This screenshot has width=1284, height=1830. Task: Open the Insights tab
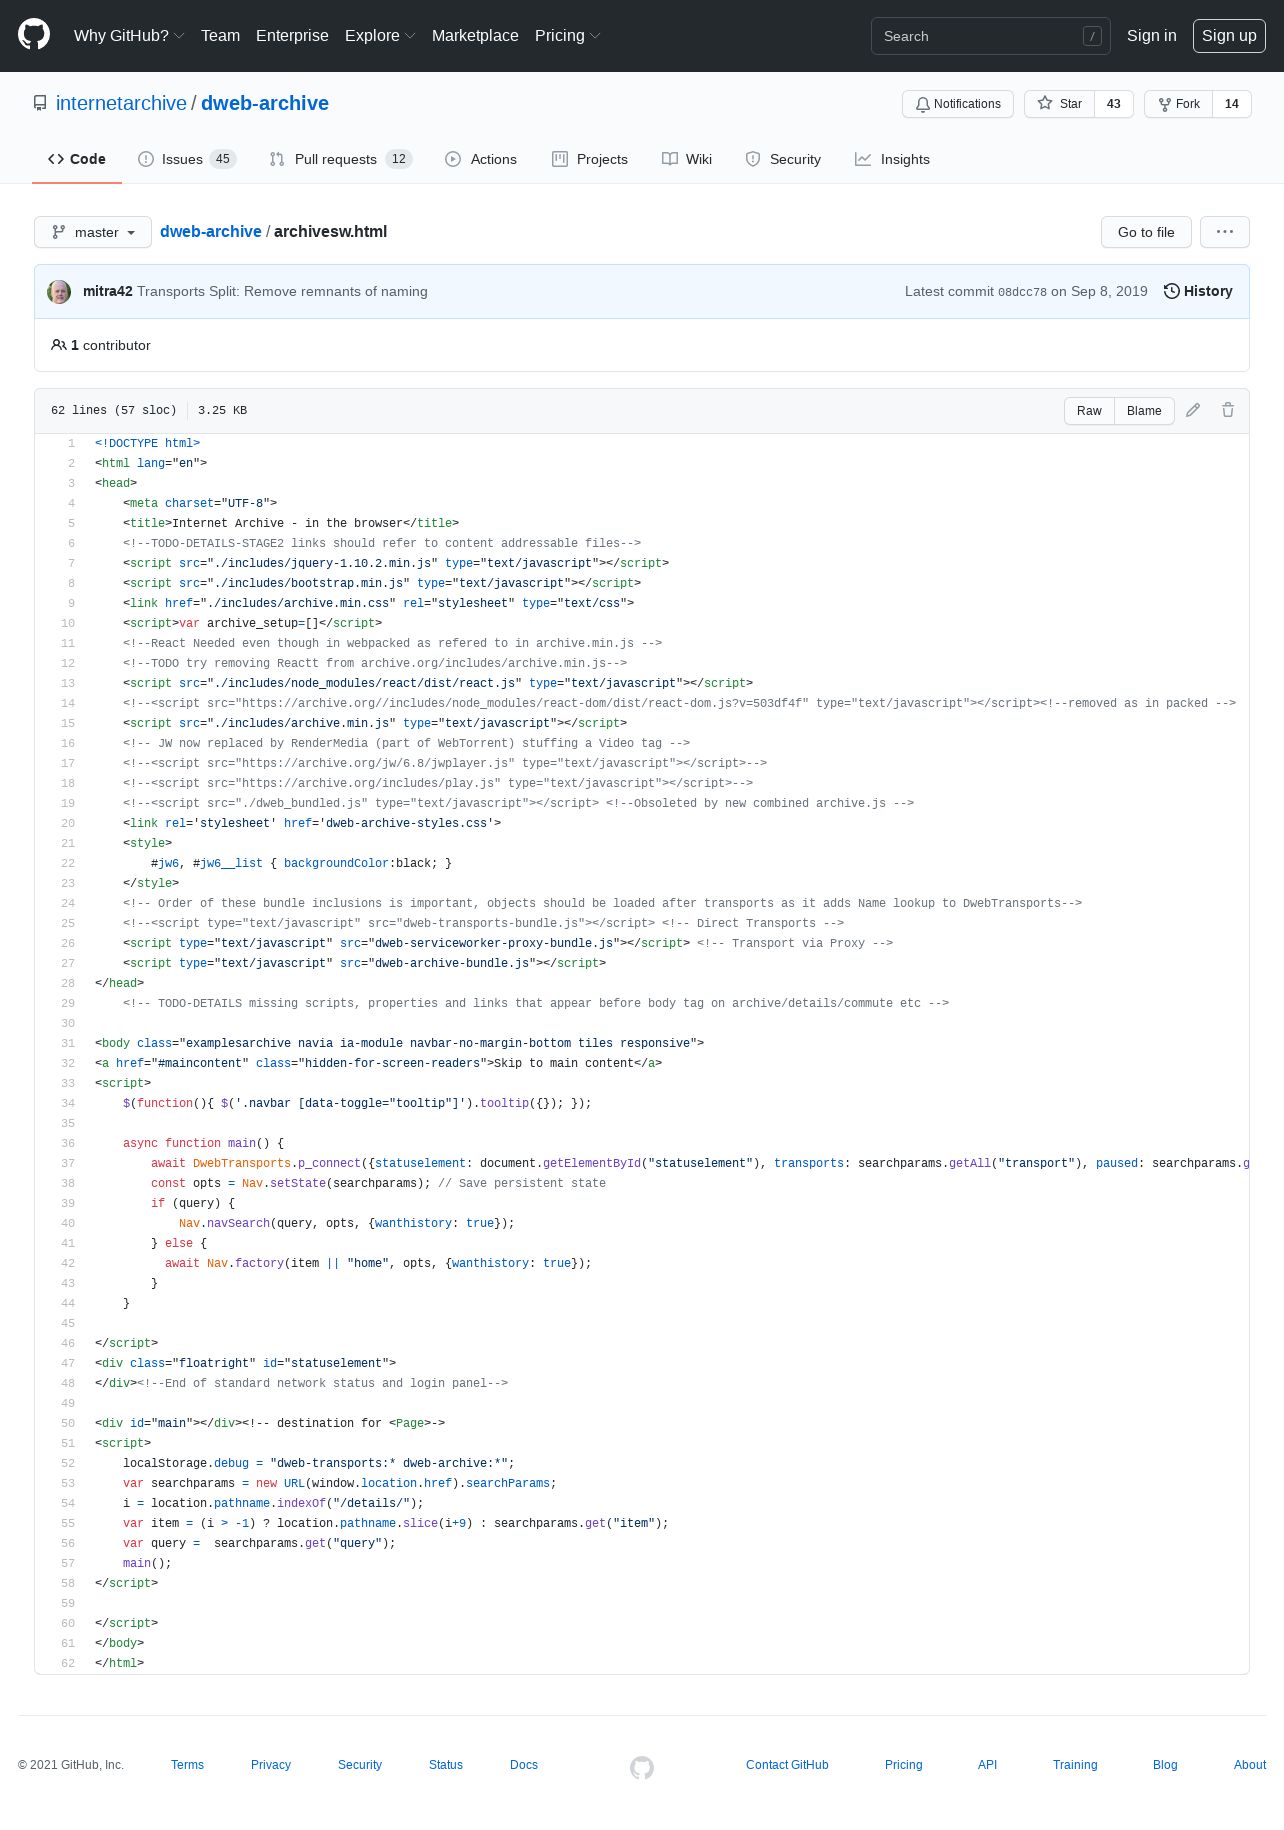892,159
